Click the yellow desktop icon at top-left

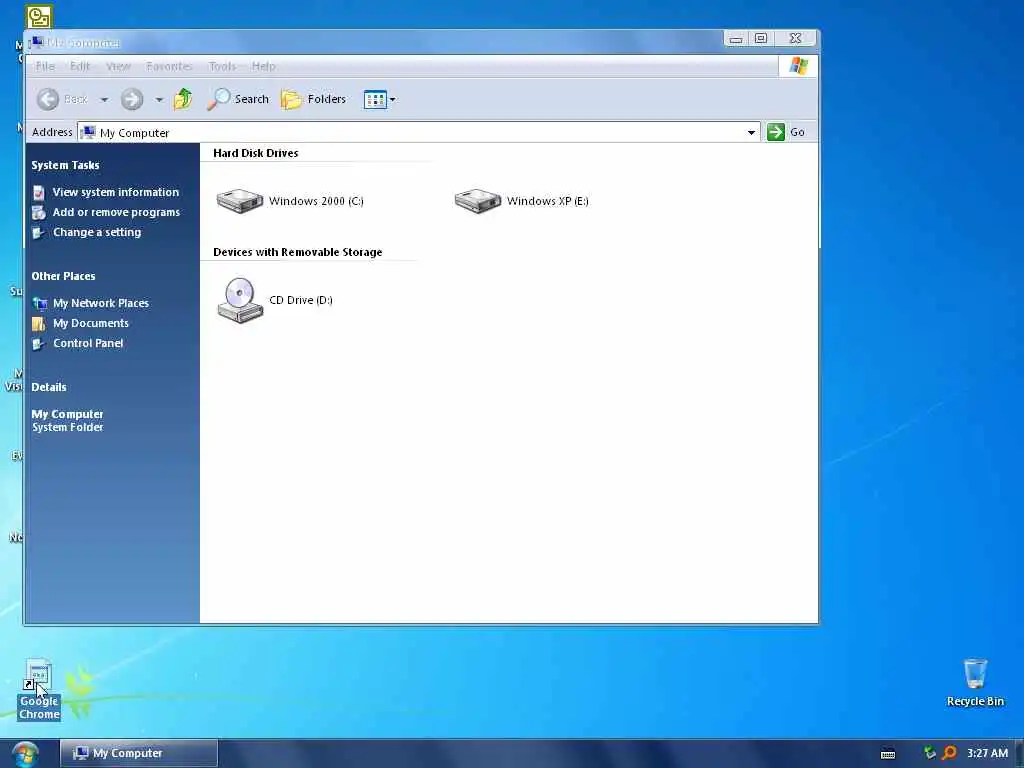pyautogui.click(x=39, y=16)
